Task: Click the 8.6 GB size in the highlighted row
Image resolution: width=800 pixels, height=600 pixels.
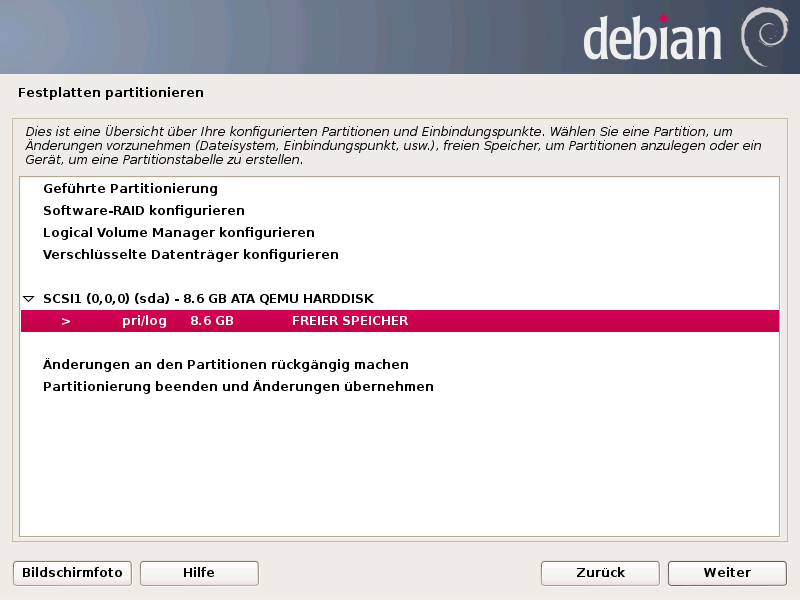Action: [x=211, y=321]
